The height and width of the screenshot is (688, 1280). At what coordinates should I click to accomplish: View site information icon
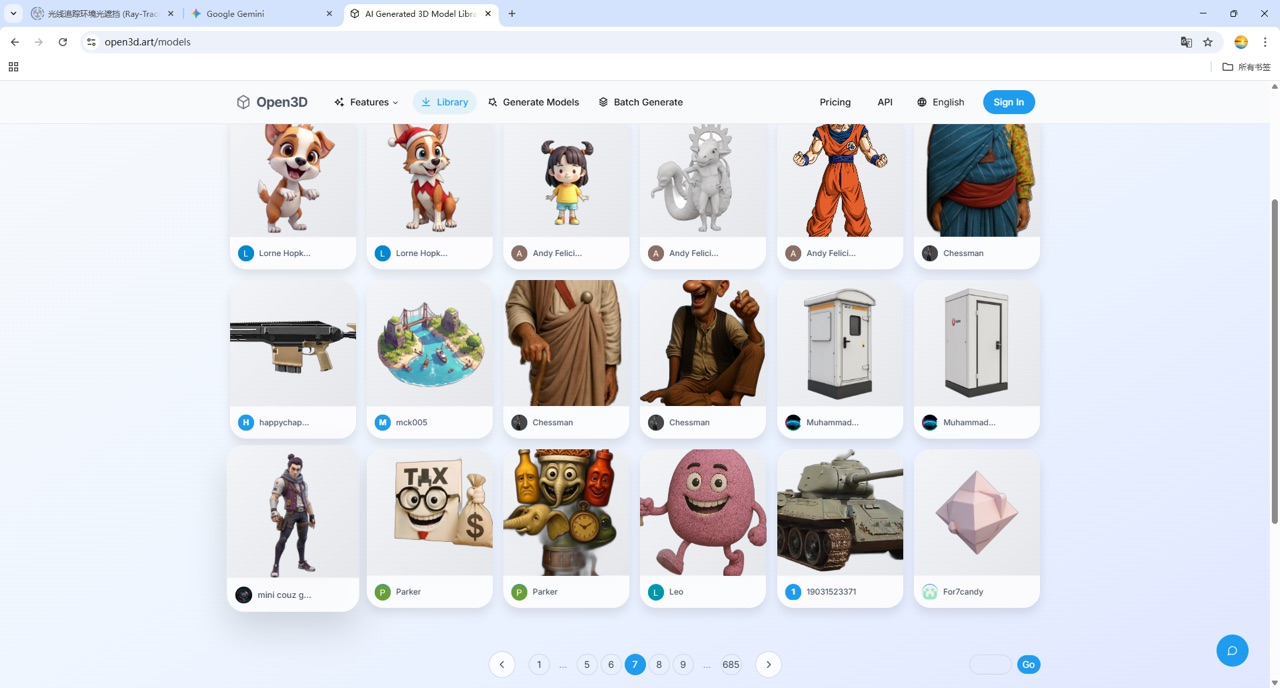91,42
